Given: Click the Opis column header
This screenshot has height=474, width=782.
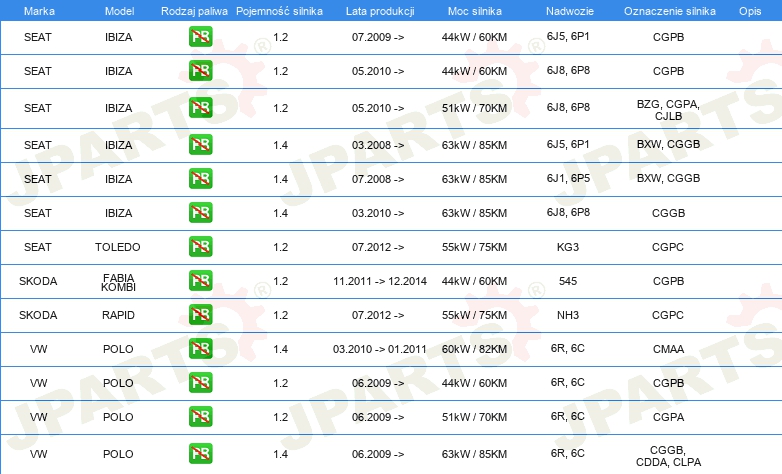Looking at the screenshot, I should [750, 11].
